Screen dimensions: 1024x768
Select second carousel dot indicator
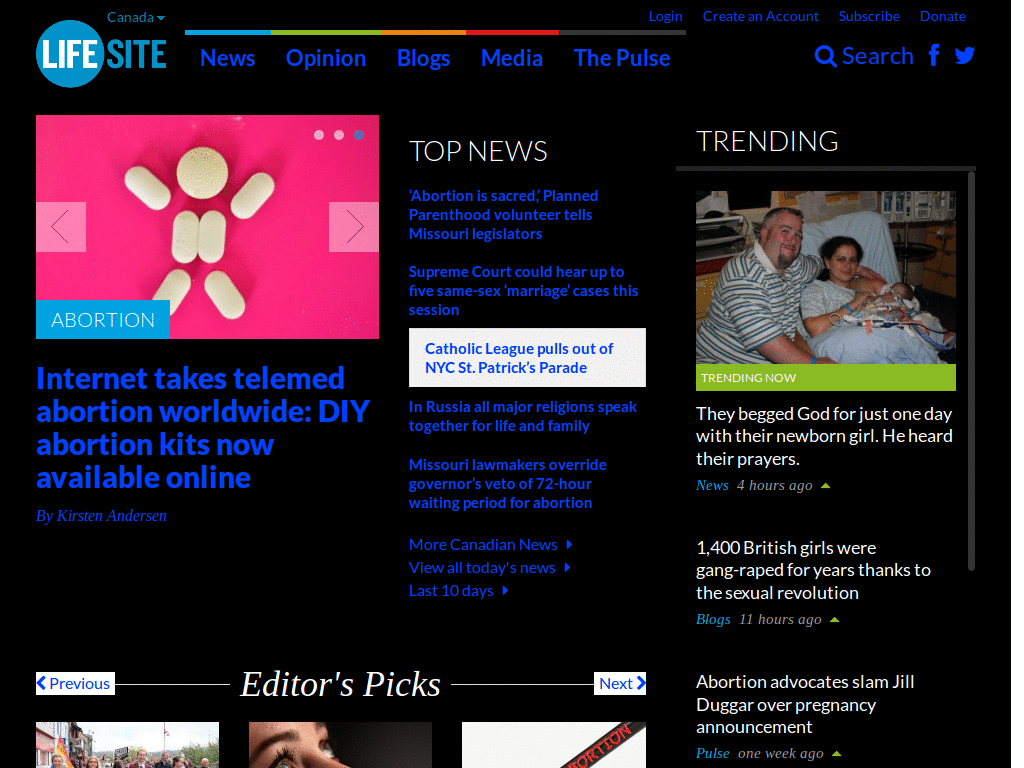point(339,135)
